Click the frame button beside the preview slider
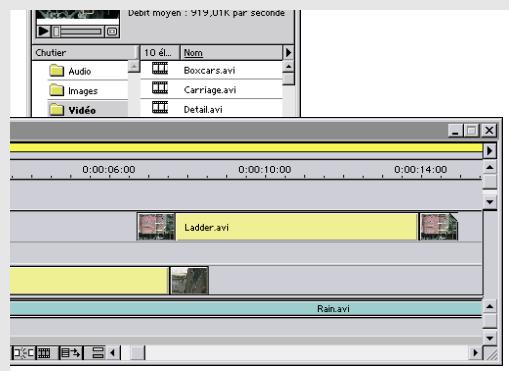 tap(112, 32)
